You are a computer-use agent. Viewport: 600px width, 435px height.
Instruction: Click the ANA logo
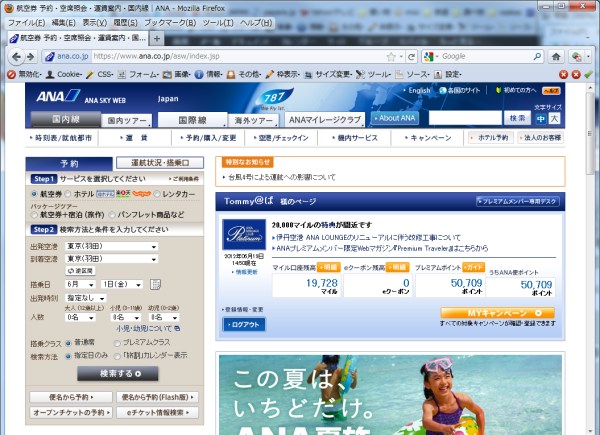coord(58,96)
